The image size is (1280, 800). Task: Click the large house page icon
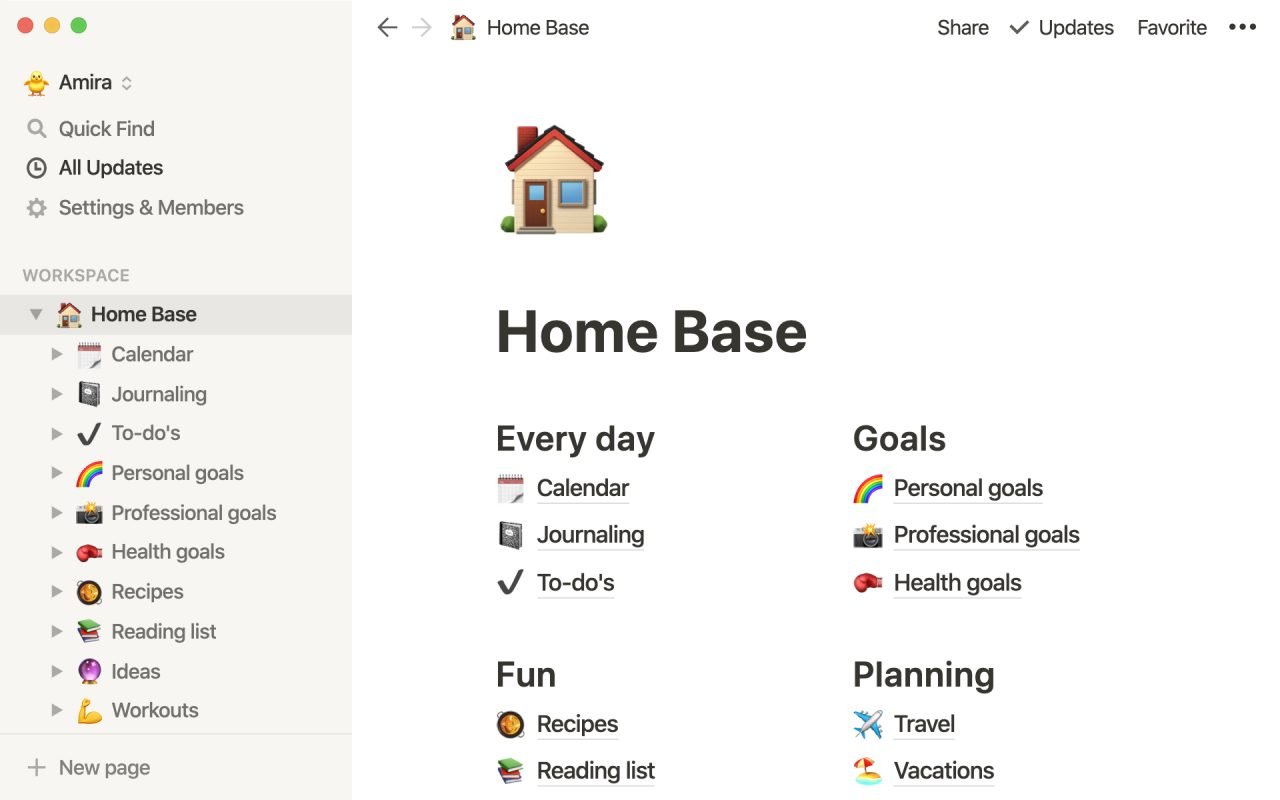click(553, 180)
